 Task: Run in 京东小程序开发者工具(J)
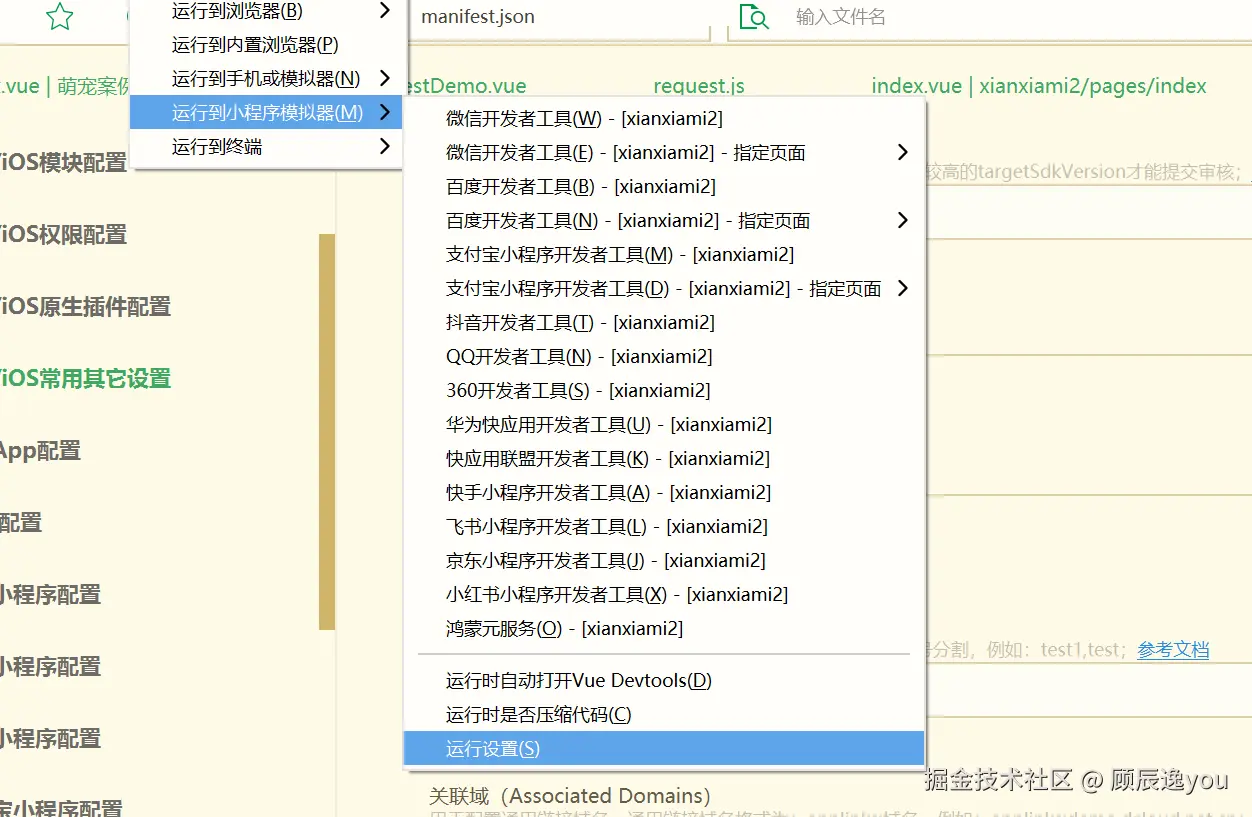coord(664,561)
